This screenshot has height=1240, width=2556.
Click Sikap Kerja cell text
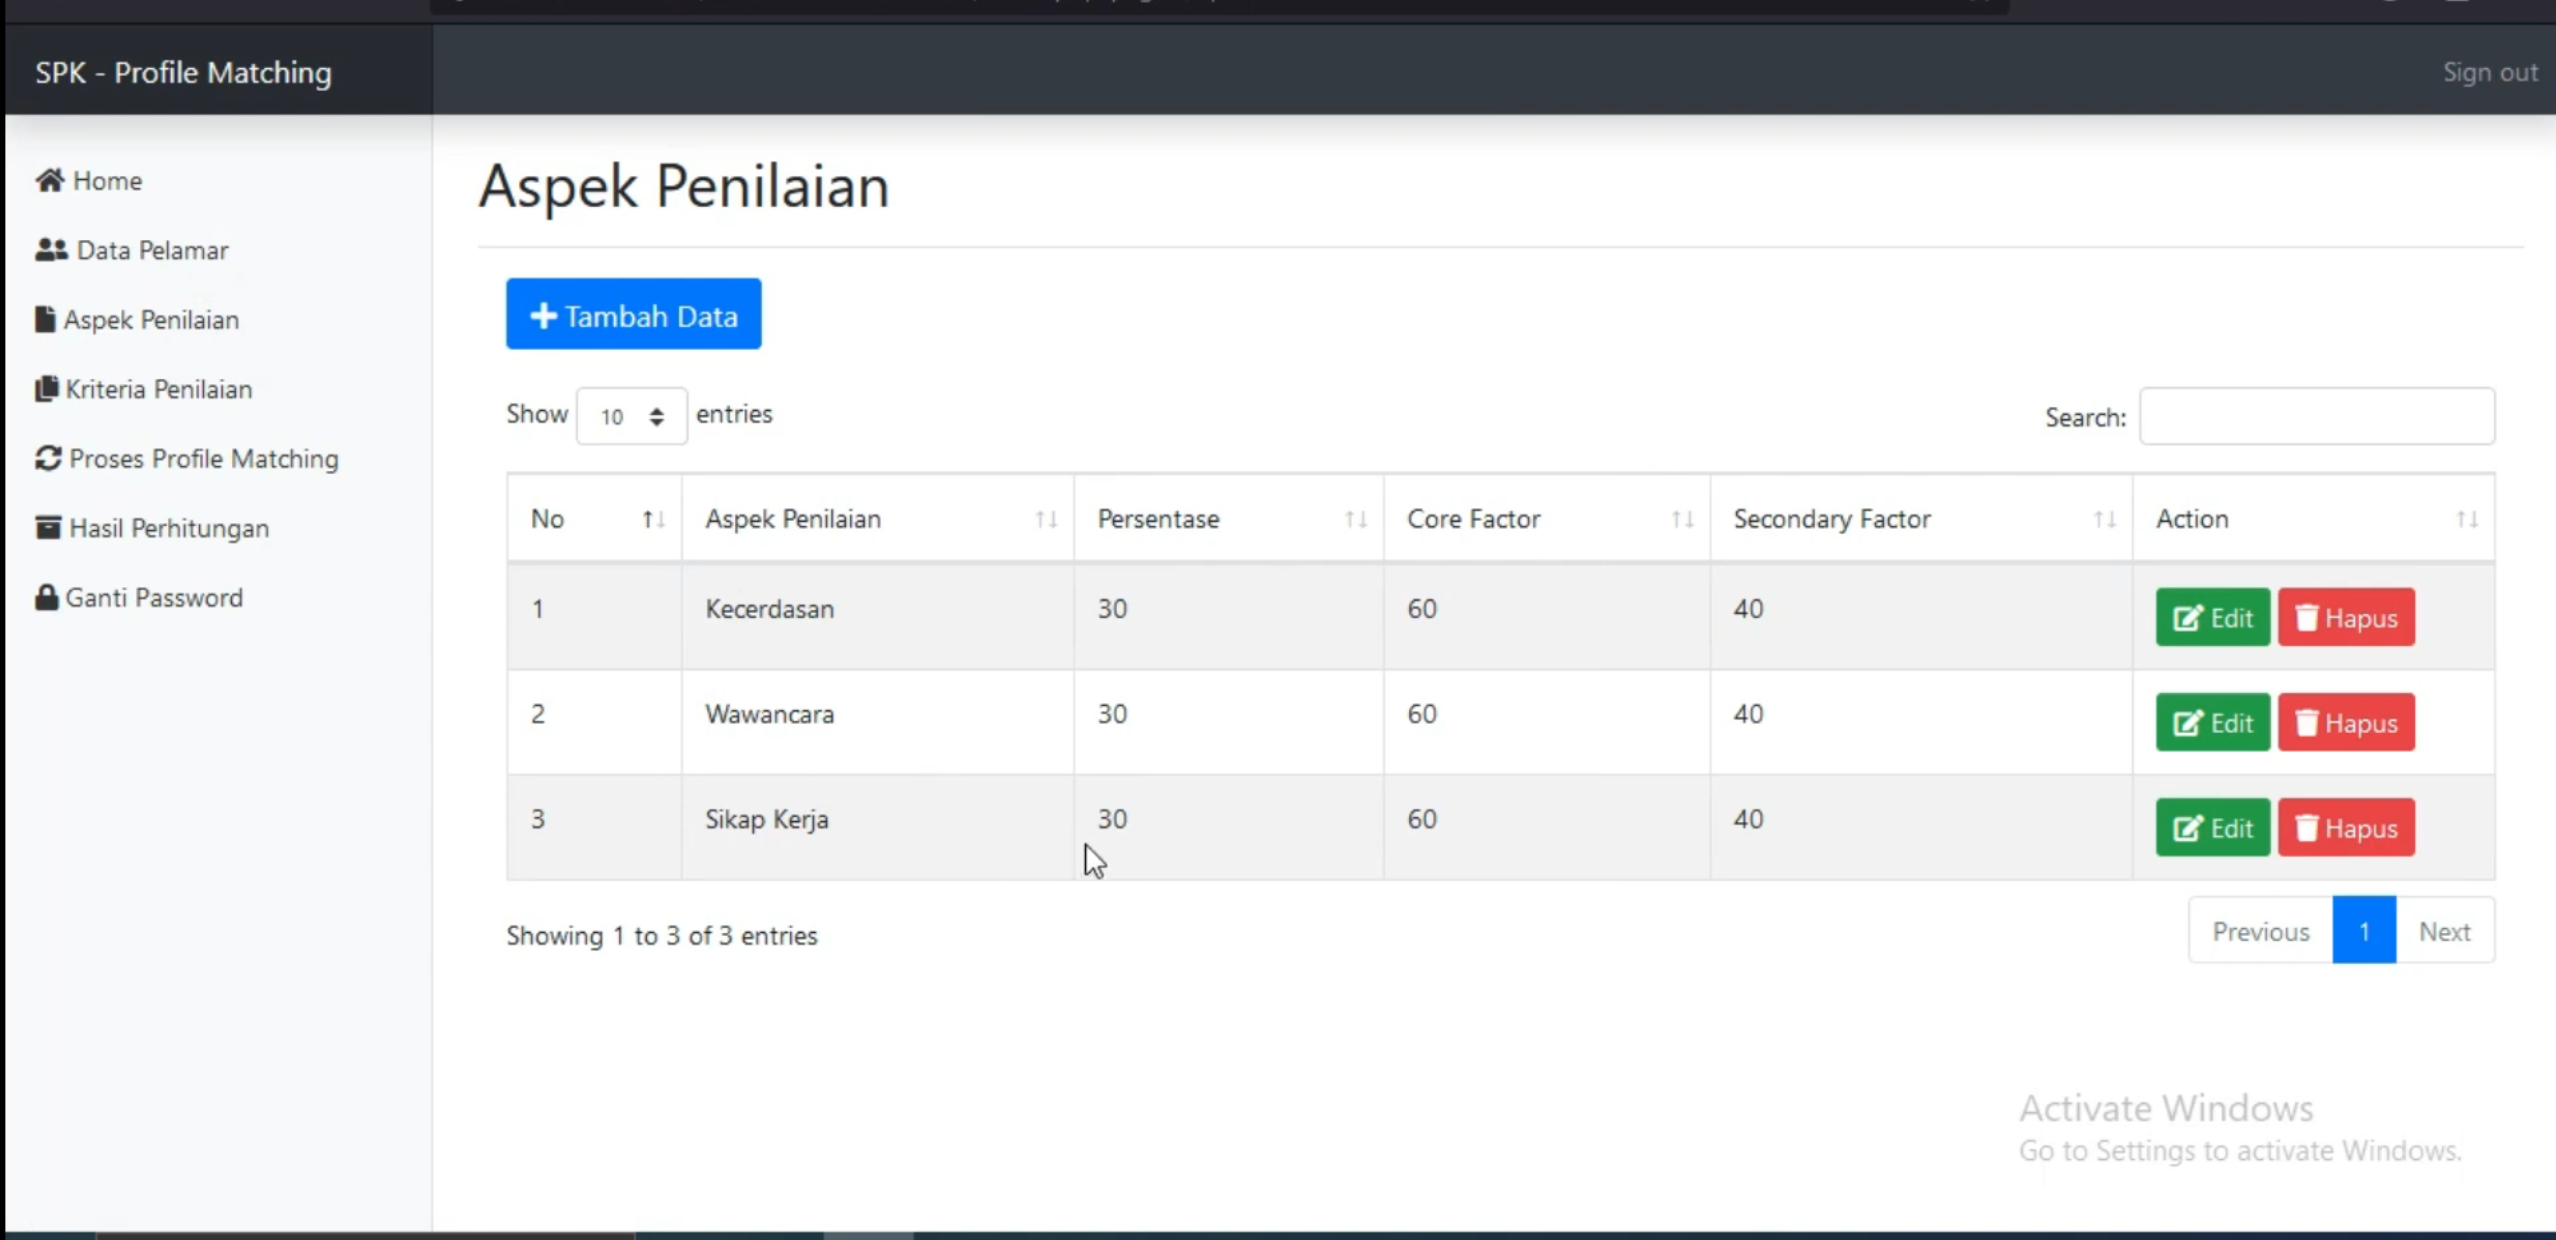pos(767,820)
